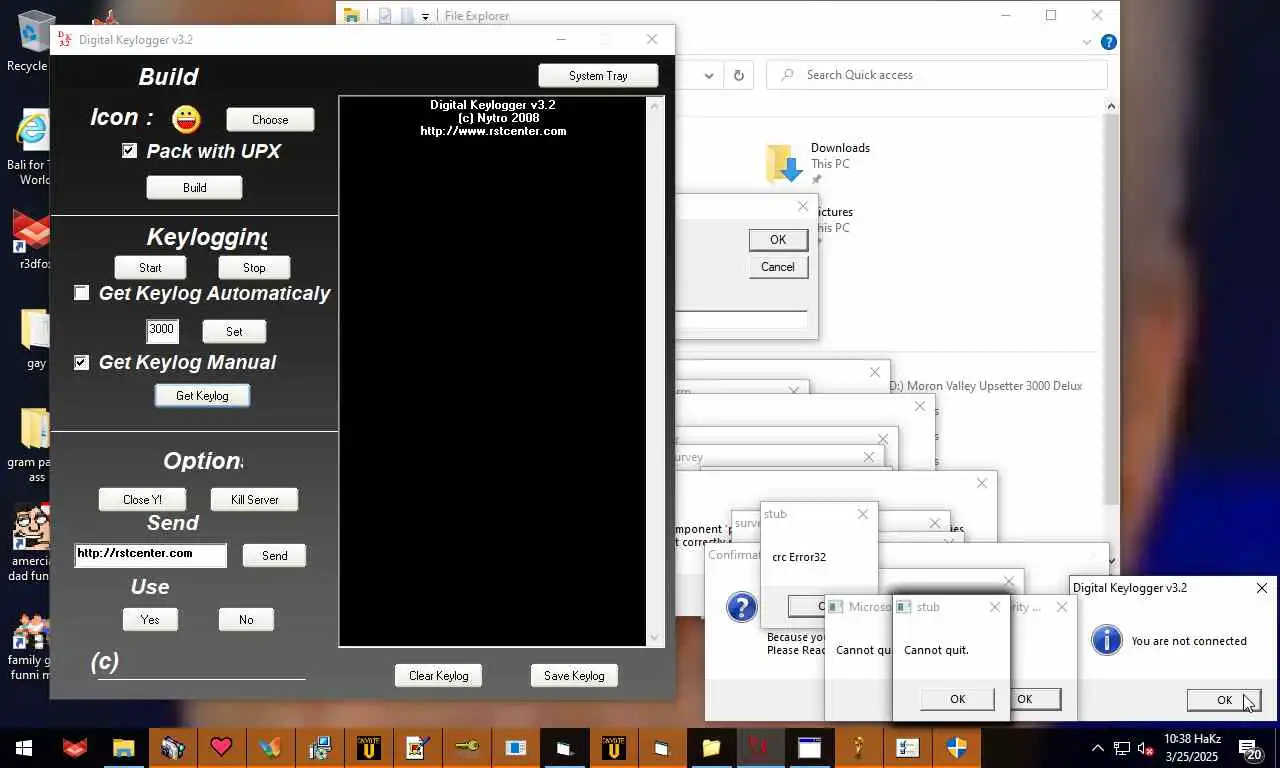Select the gay folder on desktop
Screen dimensions: 1280x768
(x=36, y=338)
